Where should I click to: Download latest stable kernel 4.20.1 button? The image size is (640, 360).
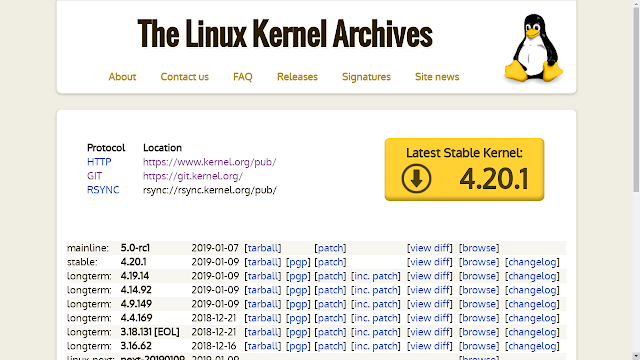(464, 169)
